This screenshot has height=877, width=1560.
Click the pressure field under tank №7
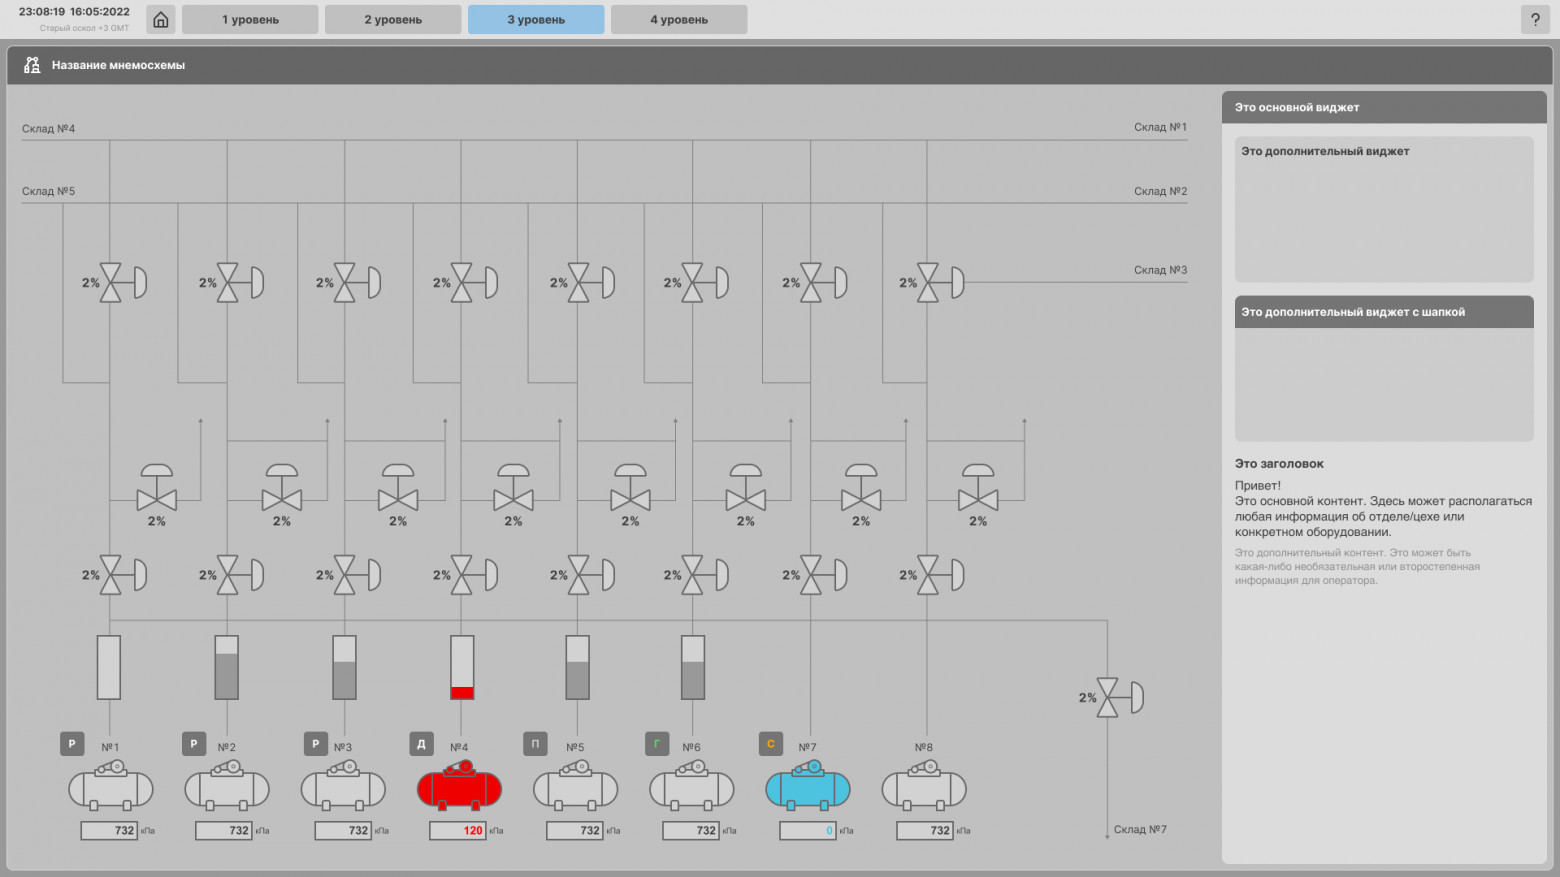tap(807, 831)
